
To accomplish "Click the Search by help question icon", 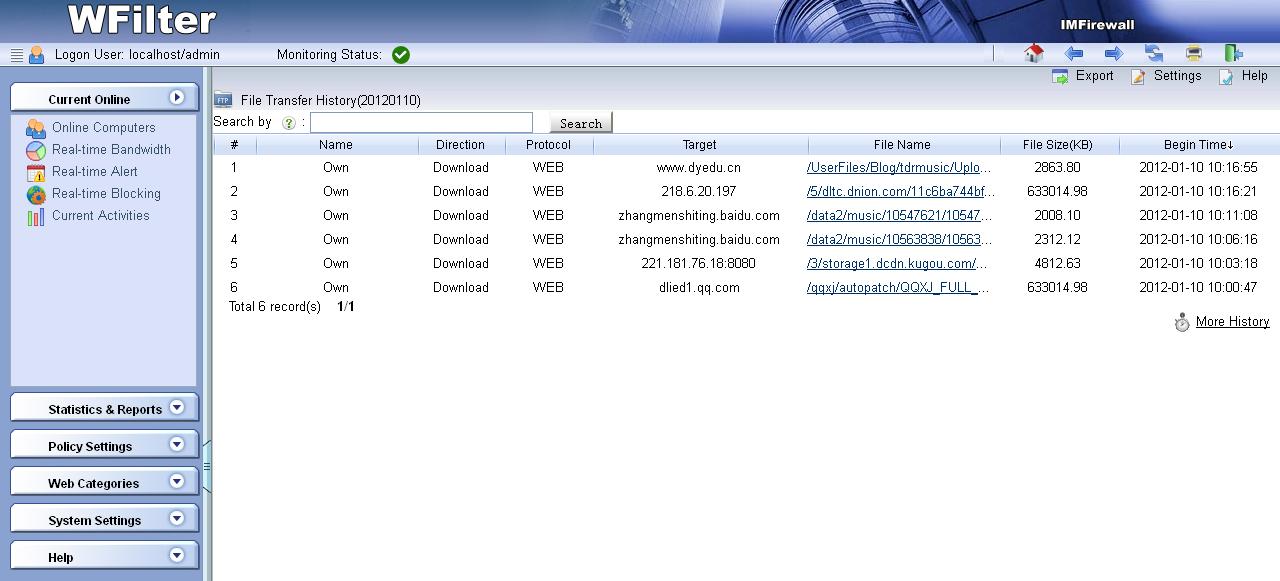I will [x=289, y=123].
